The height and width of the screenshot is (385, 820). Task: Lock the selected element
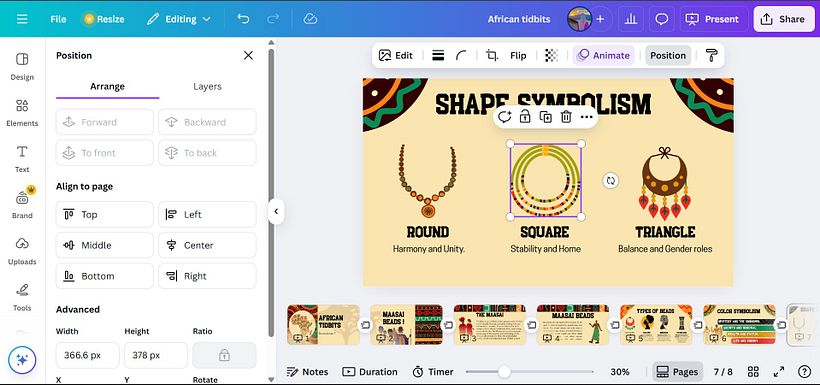click(x=525, y=117)
